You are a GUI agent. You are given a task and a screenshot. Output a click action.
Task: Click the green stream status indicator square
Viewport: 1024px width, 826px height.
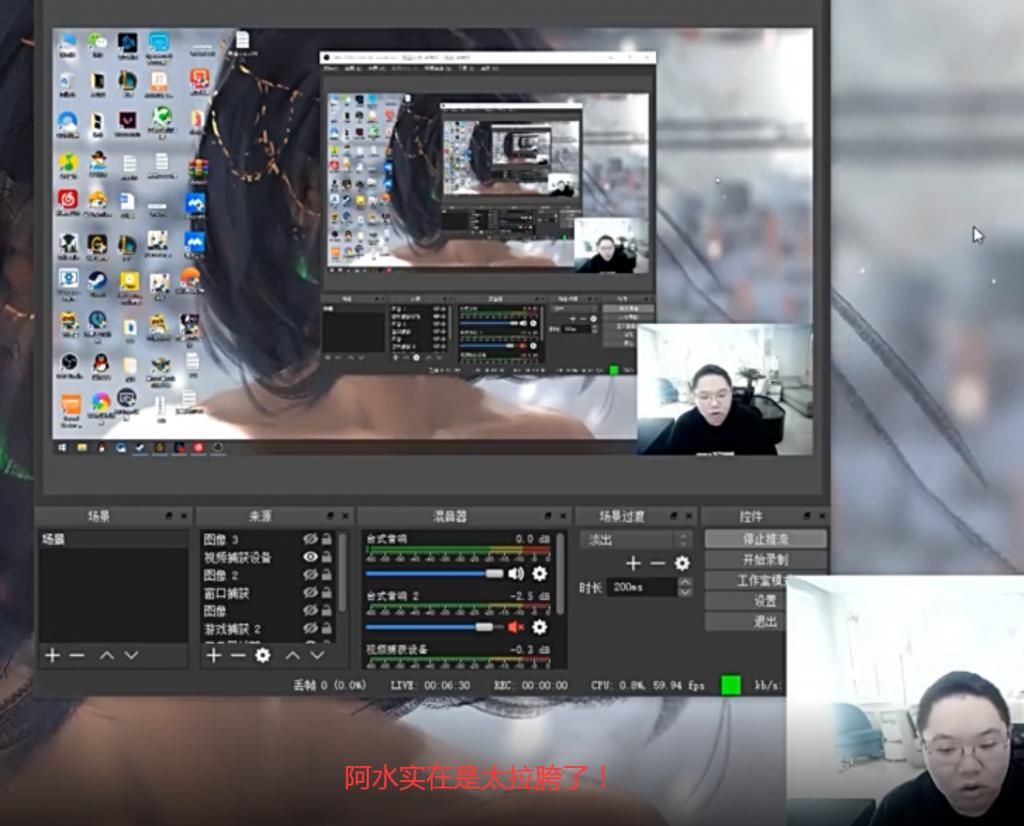pos(730,685)
